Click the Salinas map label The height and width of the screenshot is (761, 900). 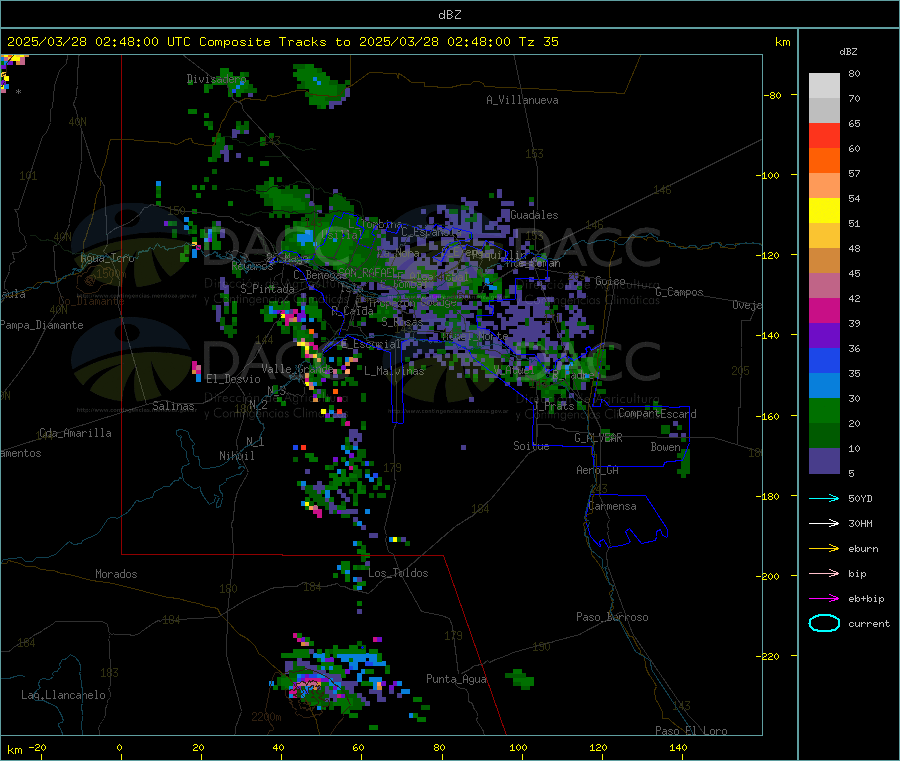[173, 406]
